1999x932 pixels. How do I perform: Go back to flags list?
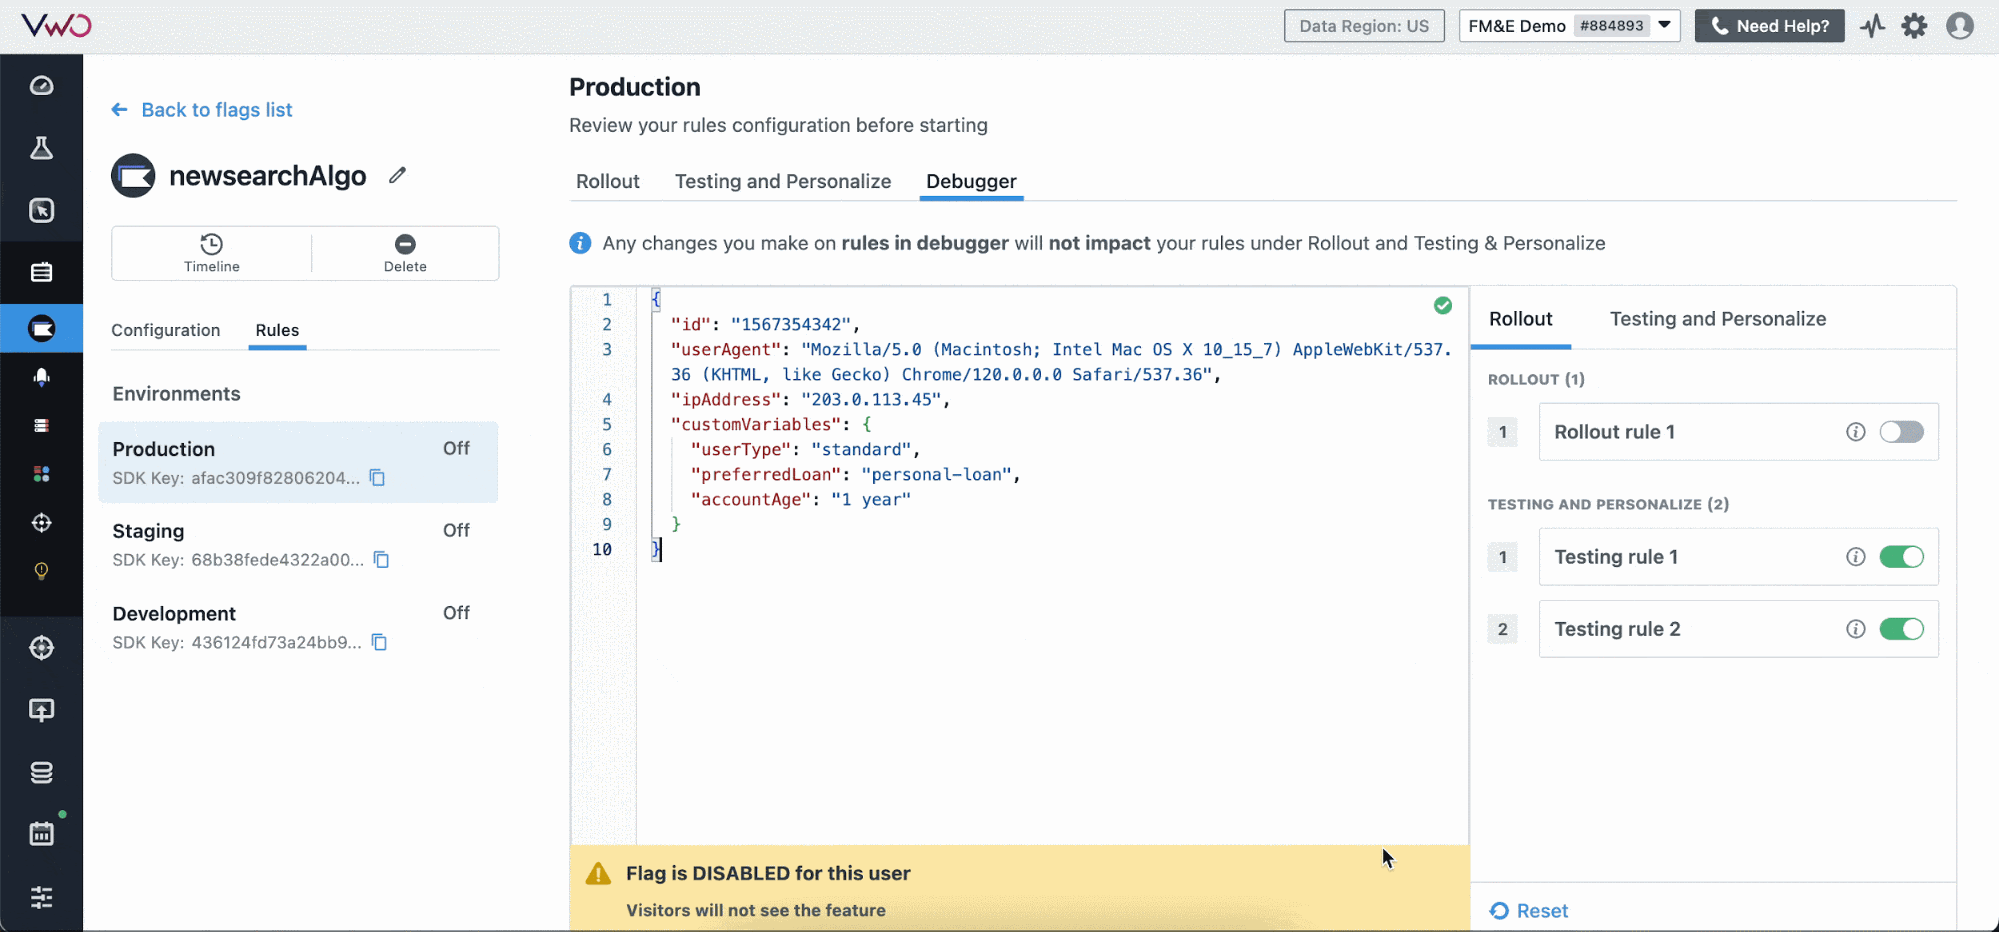click(x=202, y=110)
